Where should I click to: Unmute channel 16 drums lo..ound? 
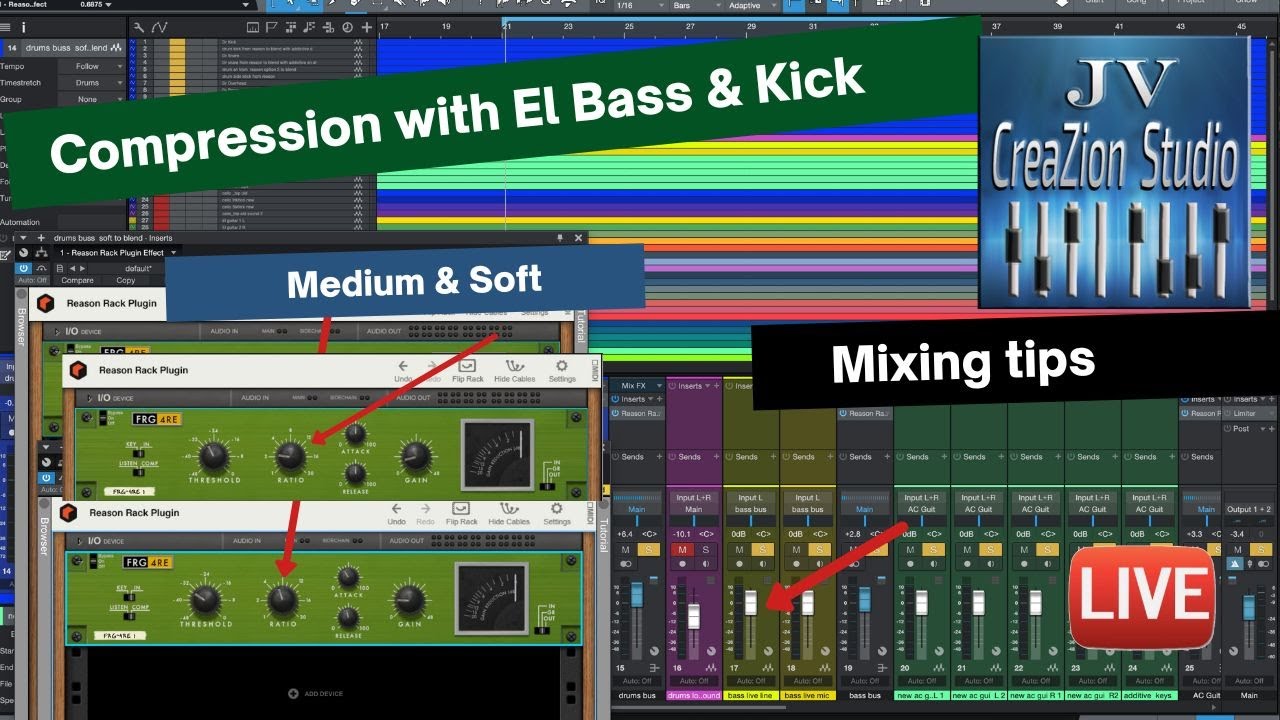683,549
